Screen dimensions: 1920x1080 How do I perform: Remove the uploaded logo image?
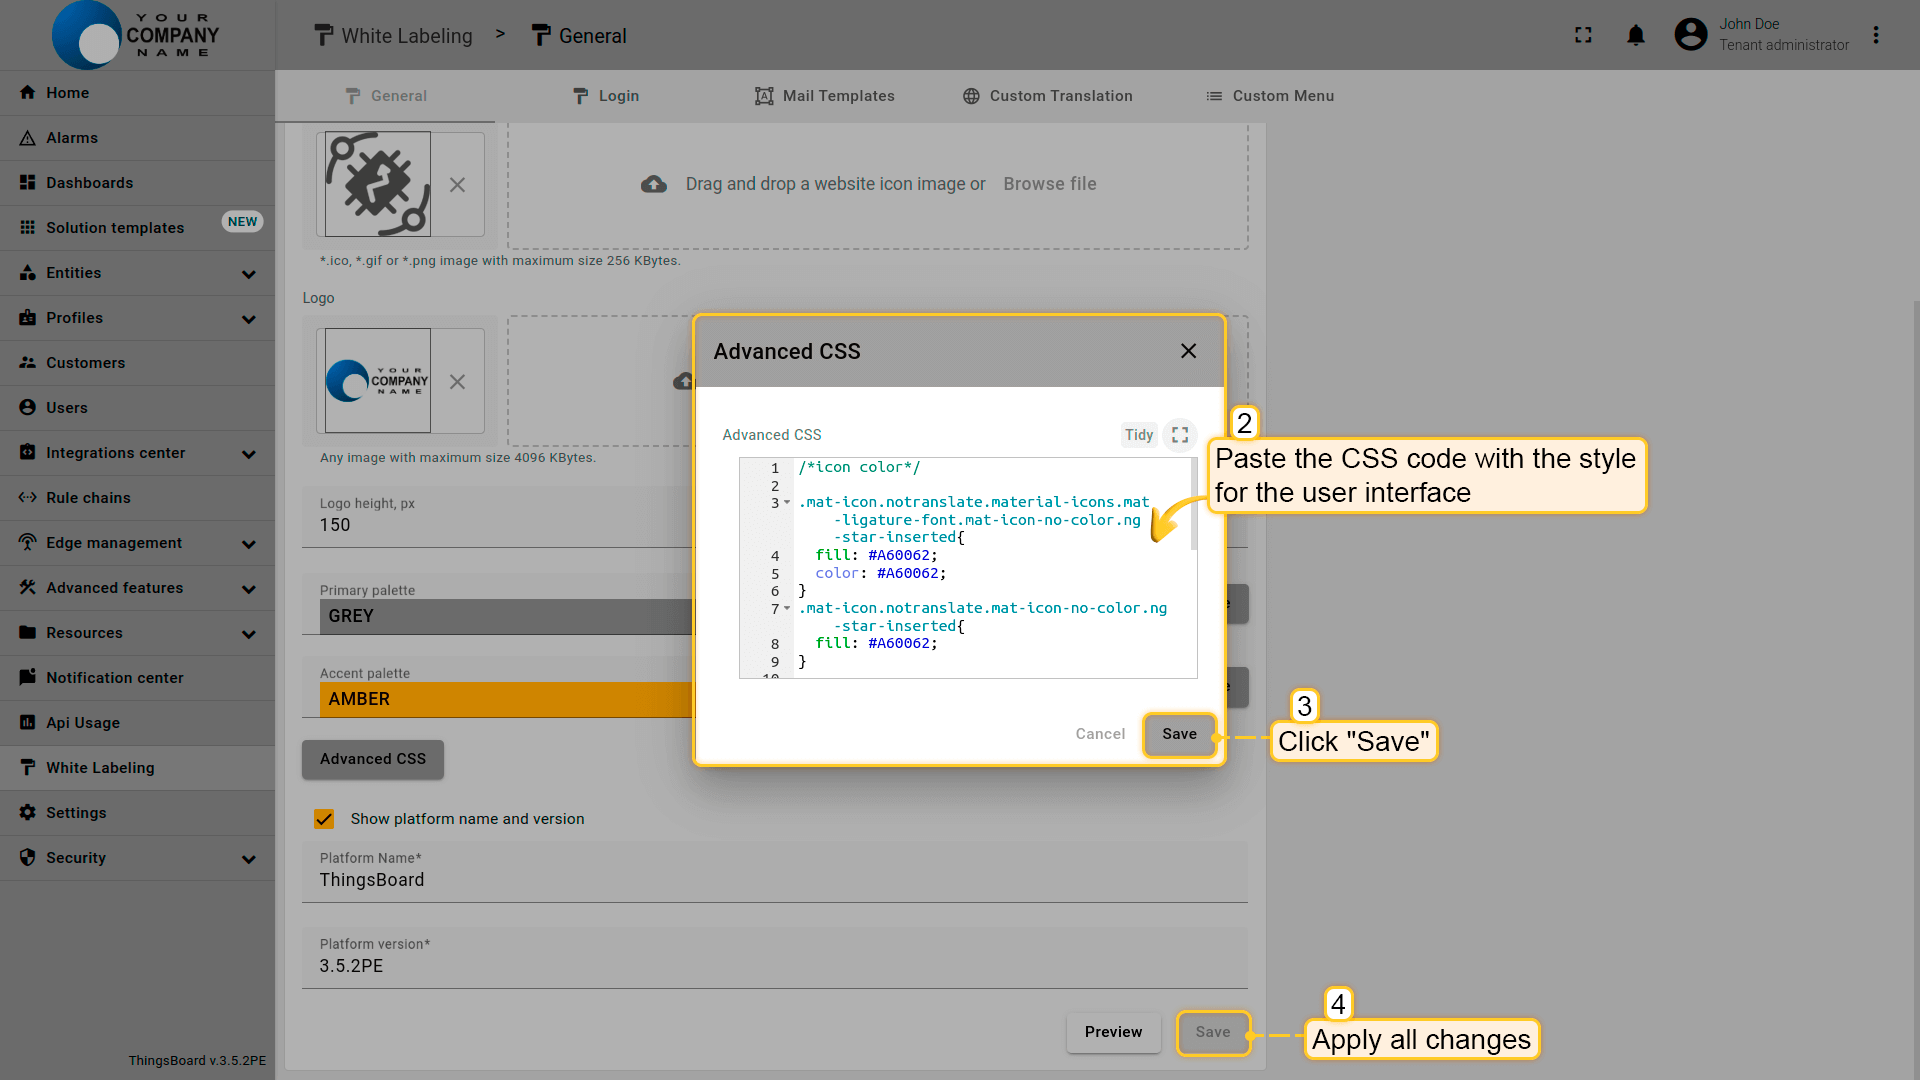click(457, 382)
